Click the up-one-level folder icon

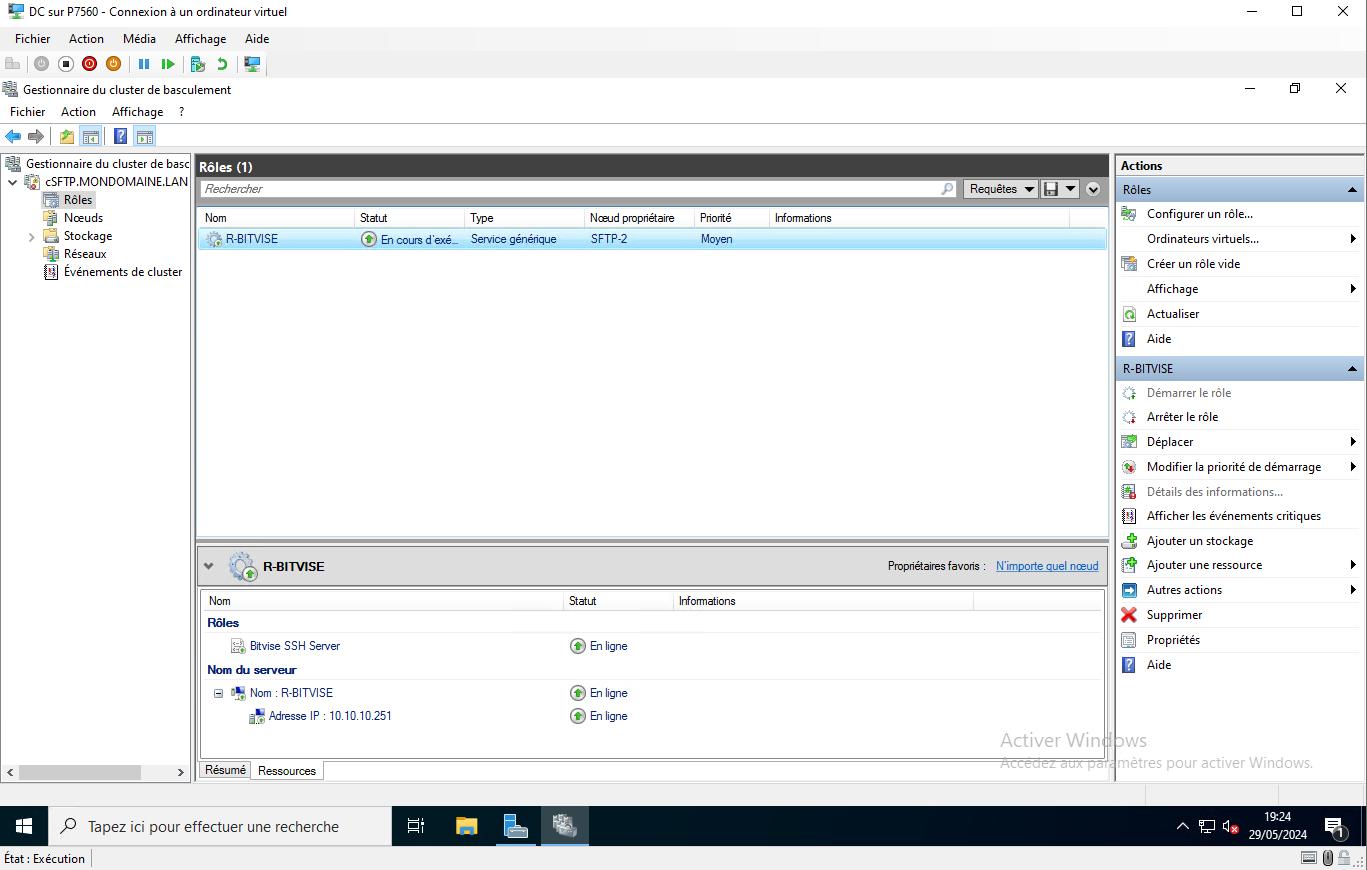[x=67, y=137]
